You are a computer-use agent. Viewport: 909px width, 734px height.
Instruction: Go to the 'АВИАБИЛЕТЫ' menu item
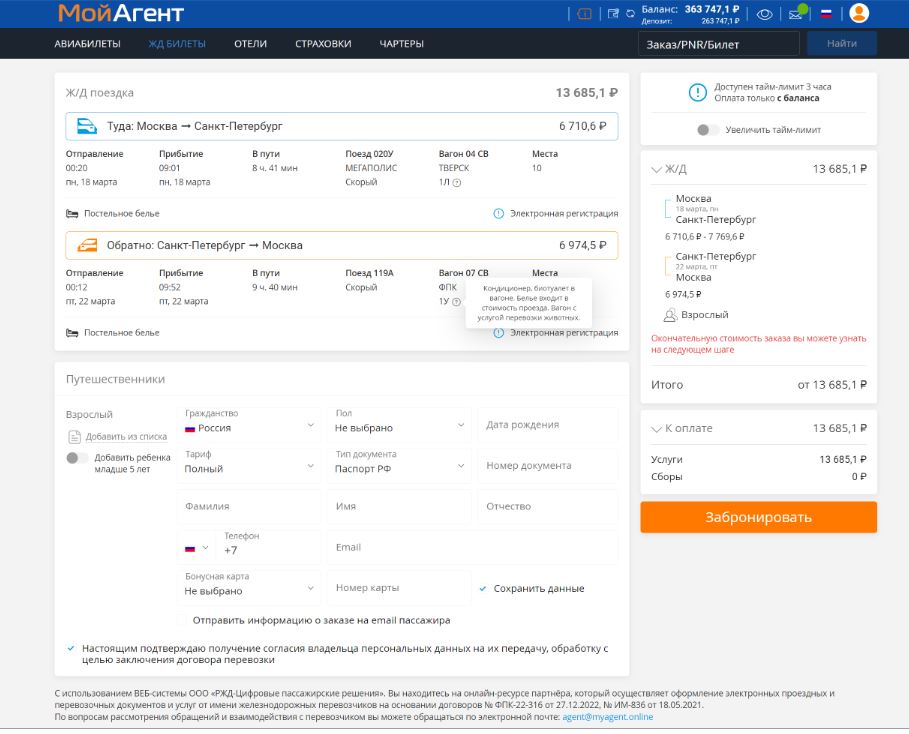[87, 44]
